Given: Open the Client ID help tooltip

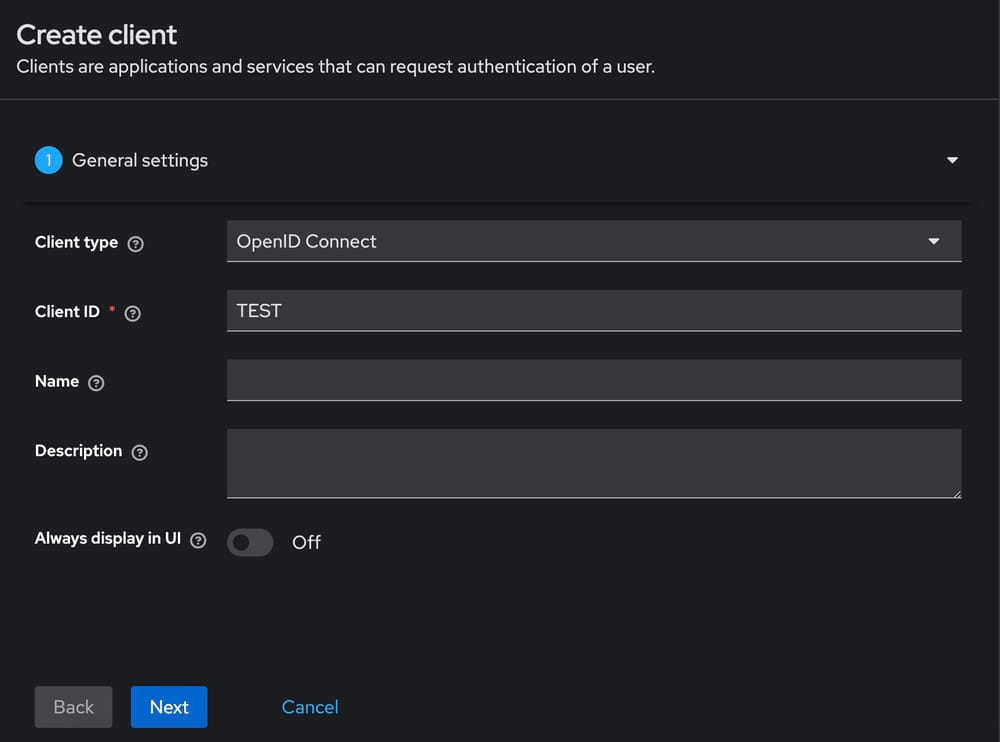Looking at the screenshot, I should pos(132,312).
